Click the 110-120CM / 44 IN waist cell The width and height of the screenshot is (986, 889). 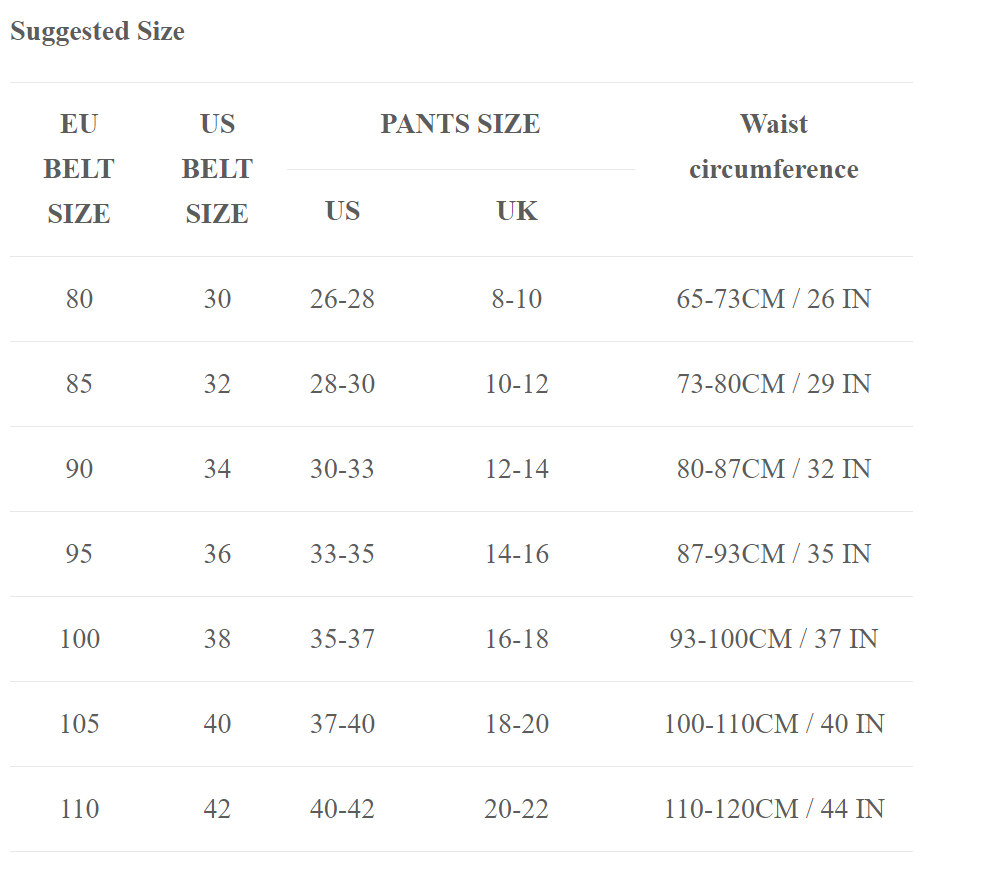tap(773, 809)
